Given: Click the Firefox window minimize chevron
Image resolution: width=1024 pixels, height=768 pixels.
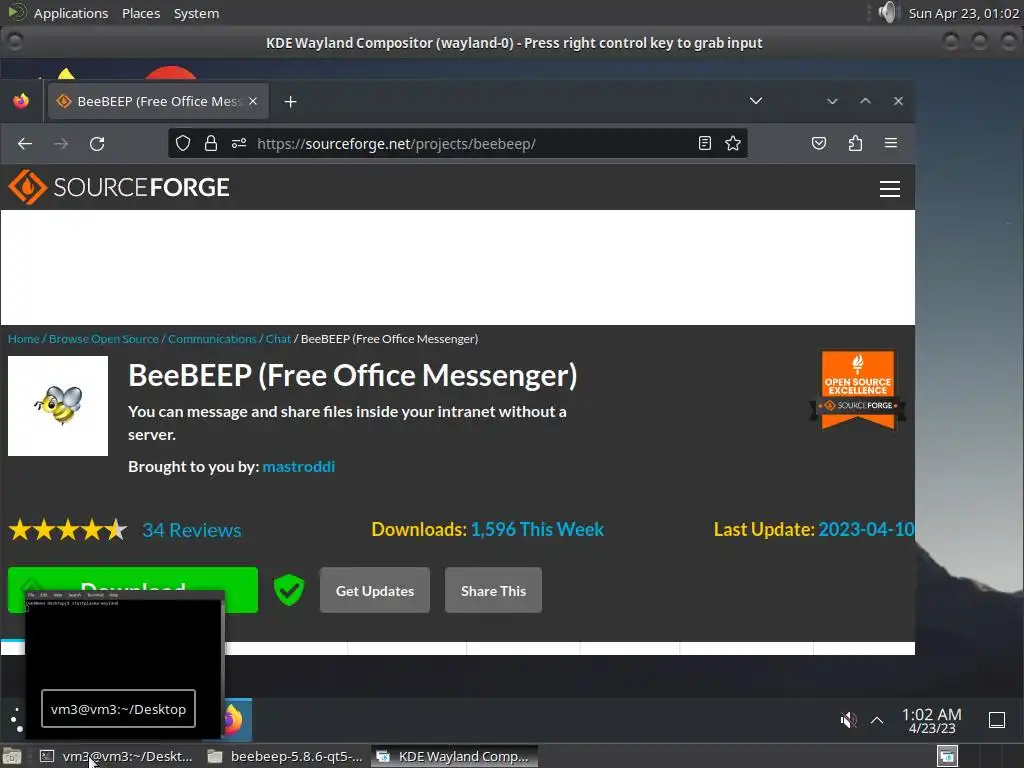Looking at the screenshot, I should pos(832,101).
